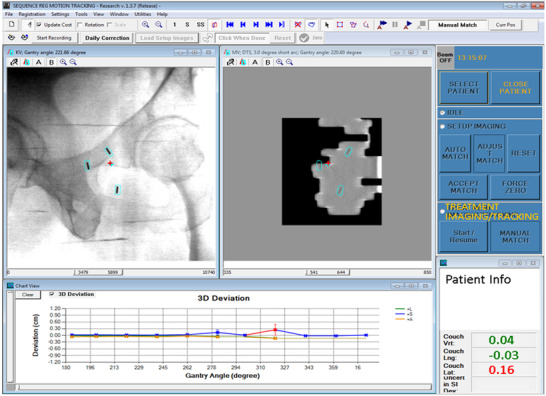Viewport: 546px width, 396px height.
Task: Click the 'B' button in MV window
Action: pos(268,62)
